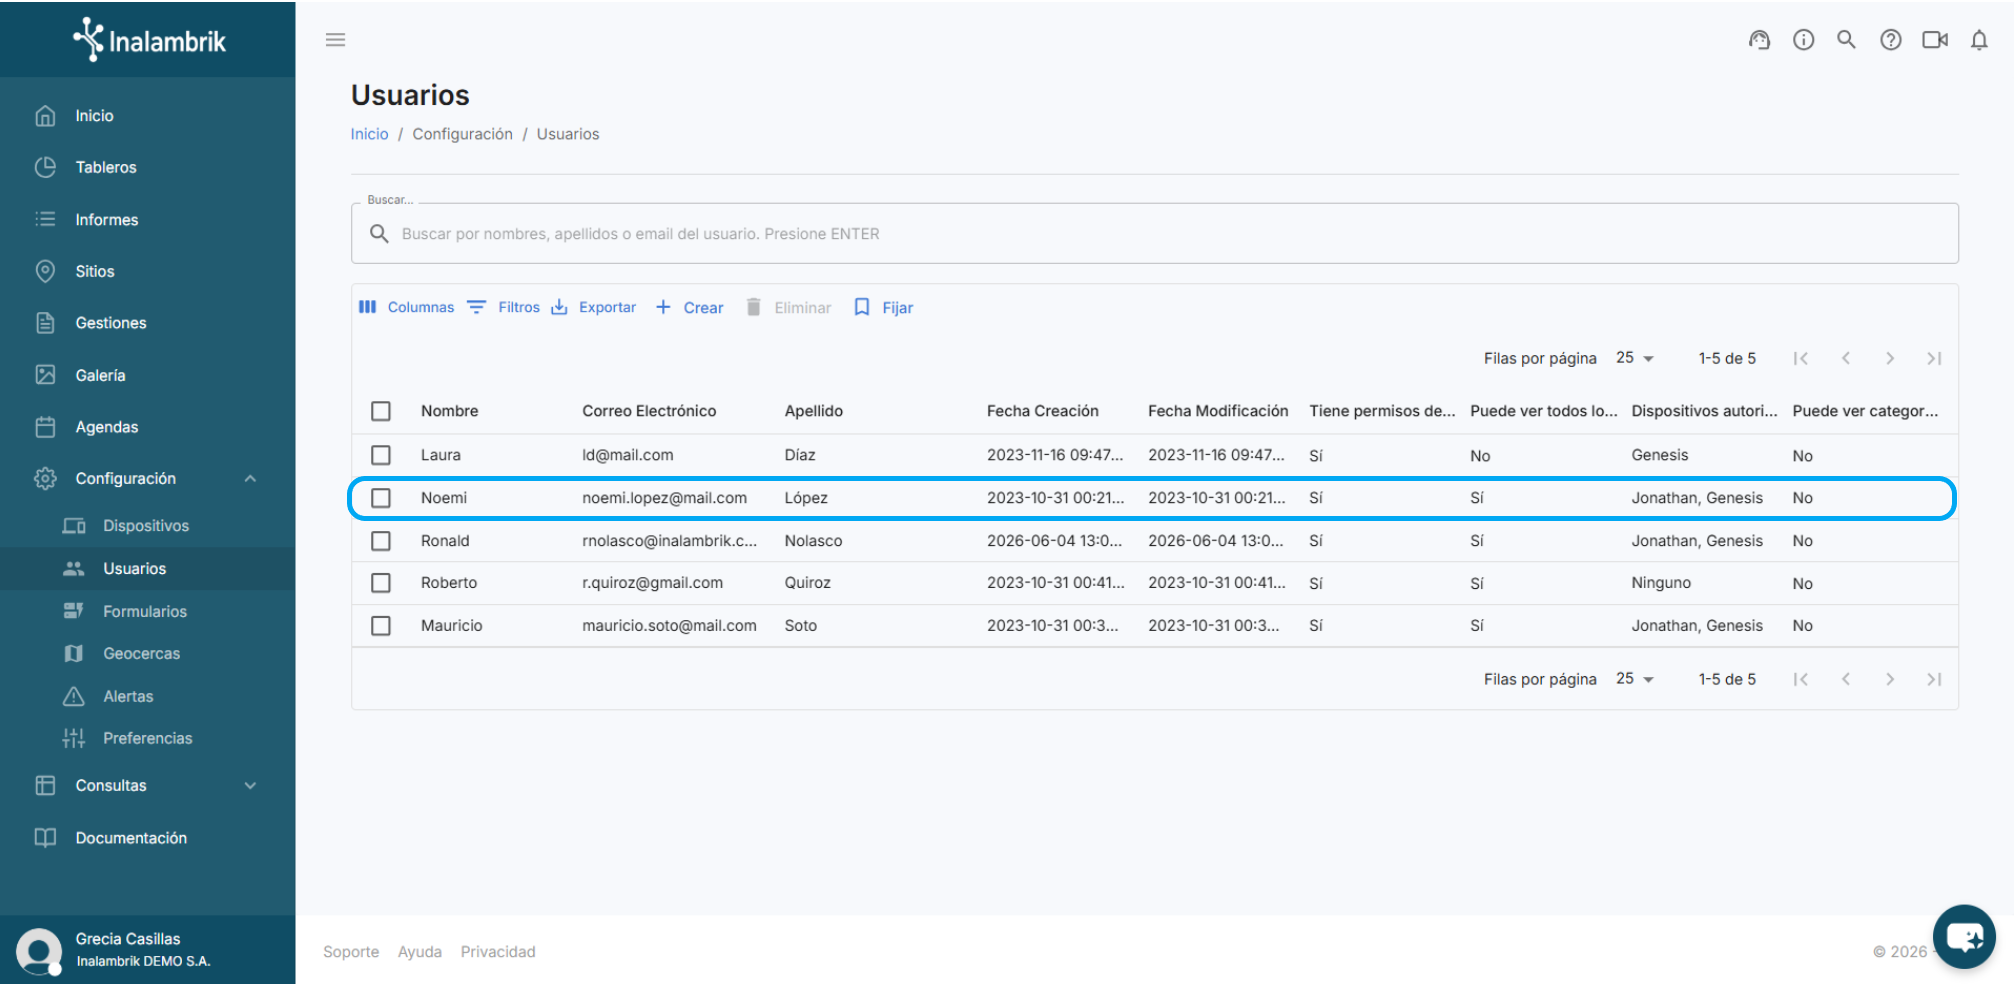2014x984 pixels.
Task: Check the box for Roberto
Action: pyautogui.click(x=381, y=583)
